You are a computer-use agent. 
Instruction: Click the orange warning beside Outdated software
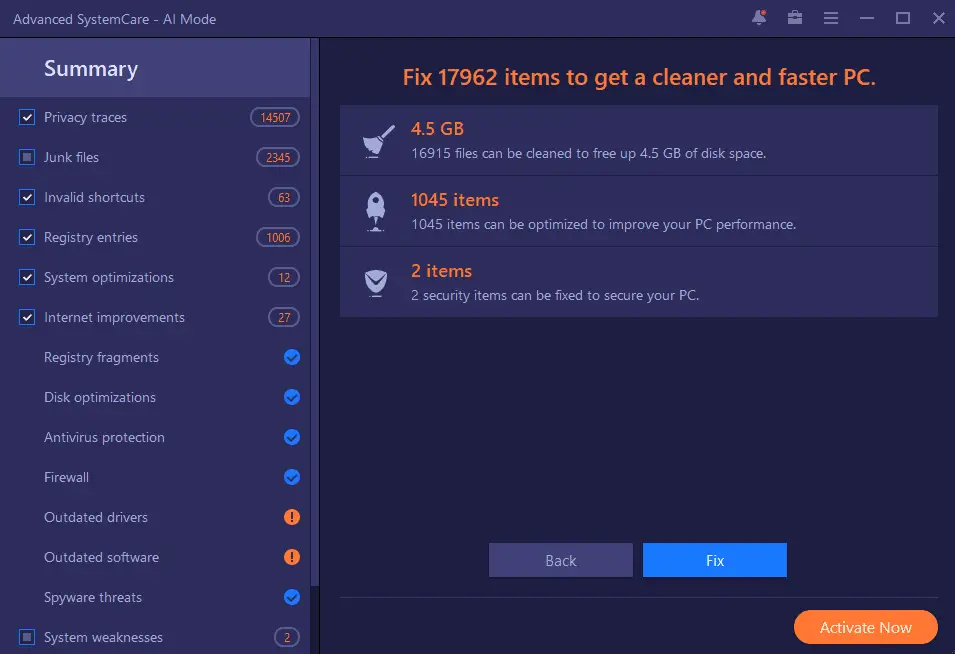[292, 557]
